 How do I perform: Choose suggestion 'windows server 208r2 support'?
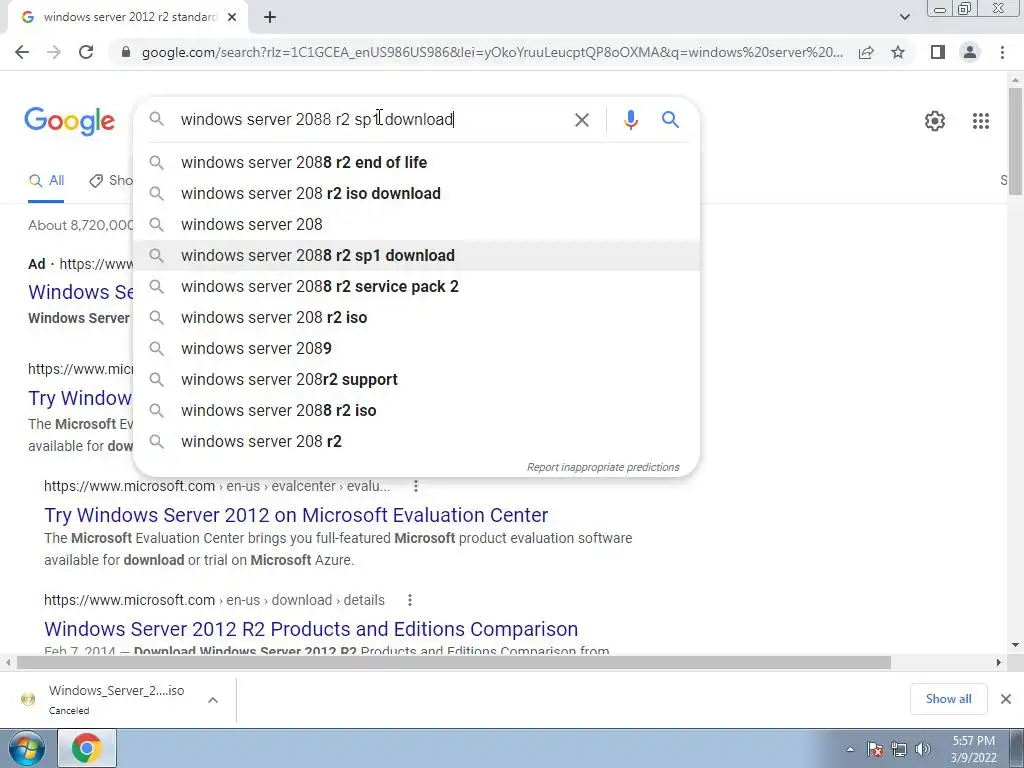[x=416, y=379]
